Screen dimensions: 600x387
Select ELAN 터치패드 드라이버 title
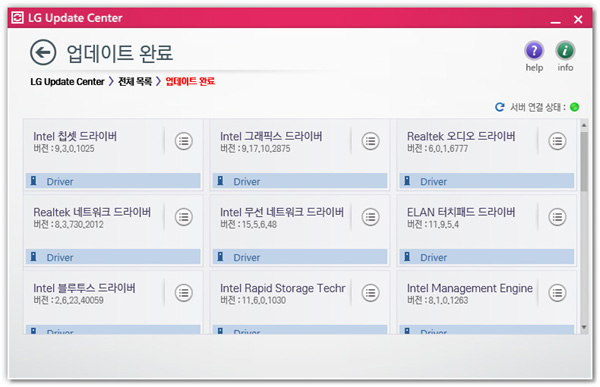coord(461,212)
